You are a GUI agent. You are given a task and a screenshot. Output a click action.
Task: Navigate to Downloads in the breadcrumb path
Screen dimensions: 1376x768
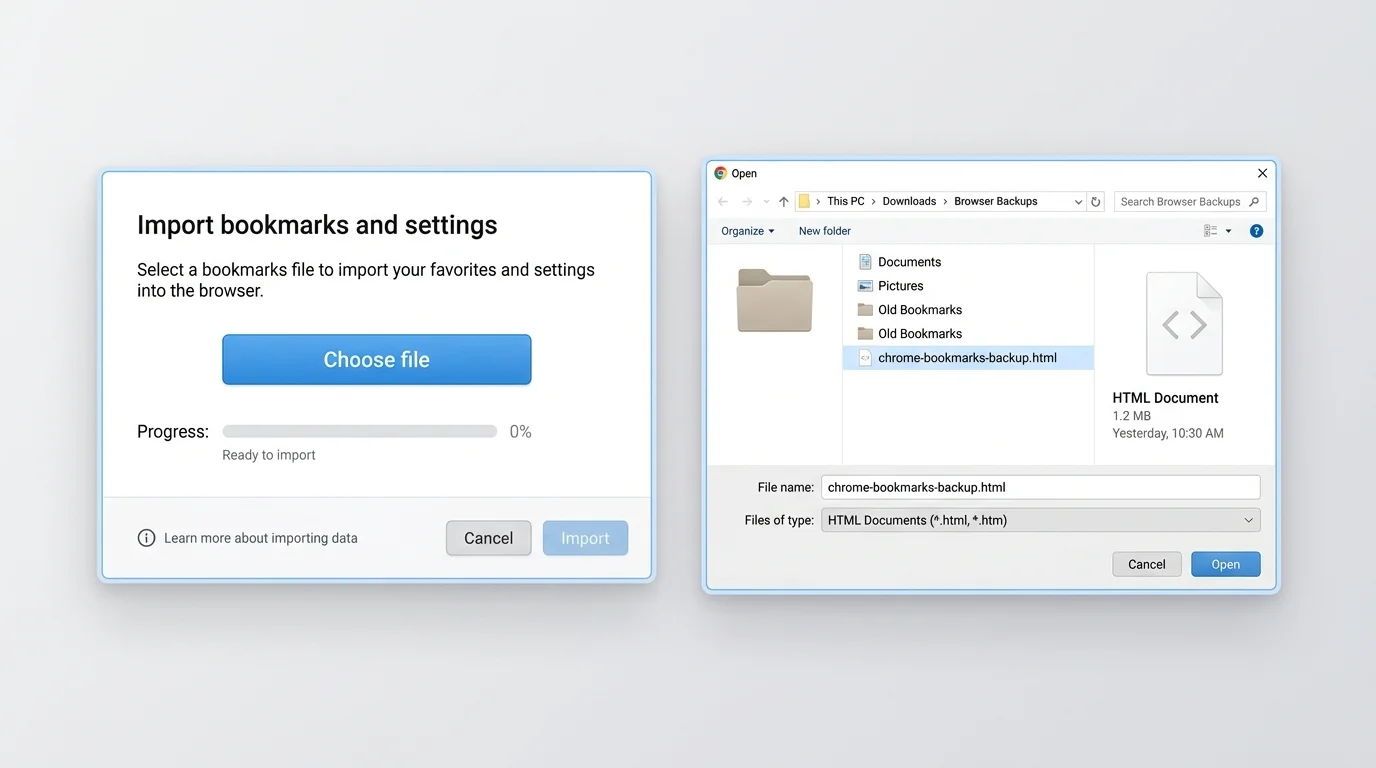(909, 201)
